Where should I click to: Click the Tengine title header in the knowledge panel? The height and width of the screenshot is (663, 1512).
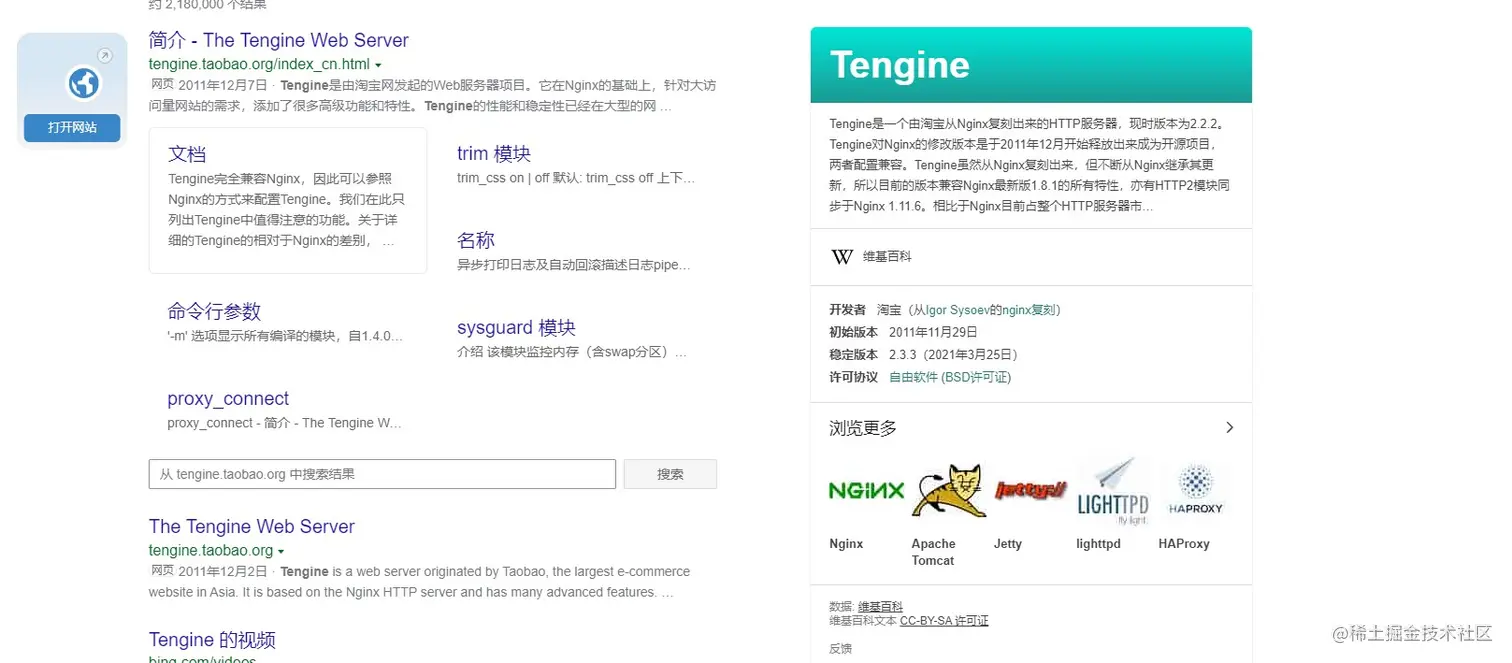coord(900,65)
